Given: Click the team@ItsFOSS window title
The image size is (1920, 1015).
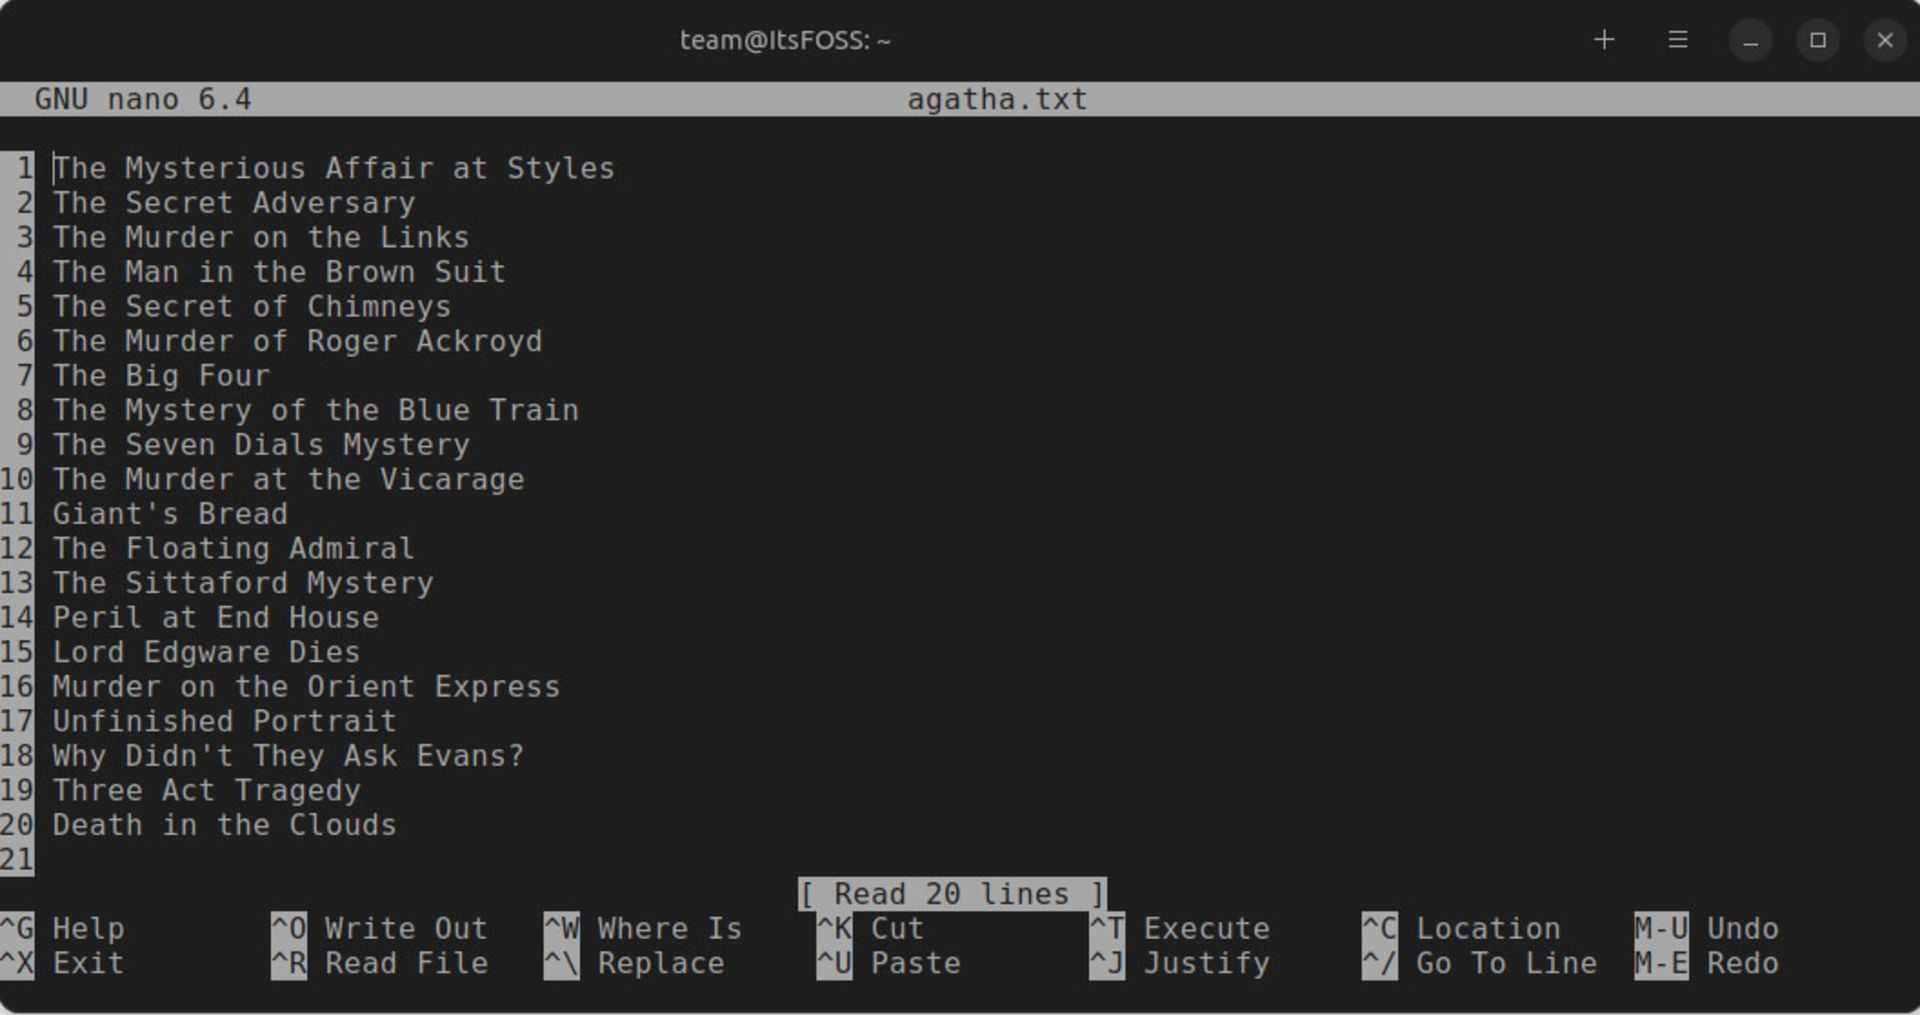Looking at the screenshot, I should (785, 40).
